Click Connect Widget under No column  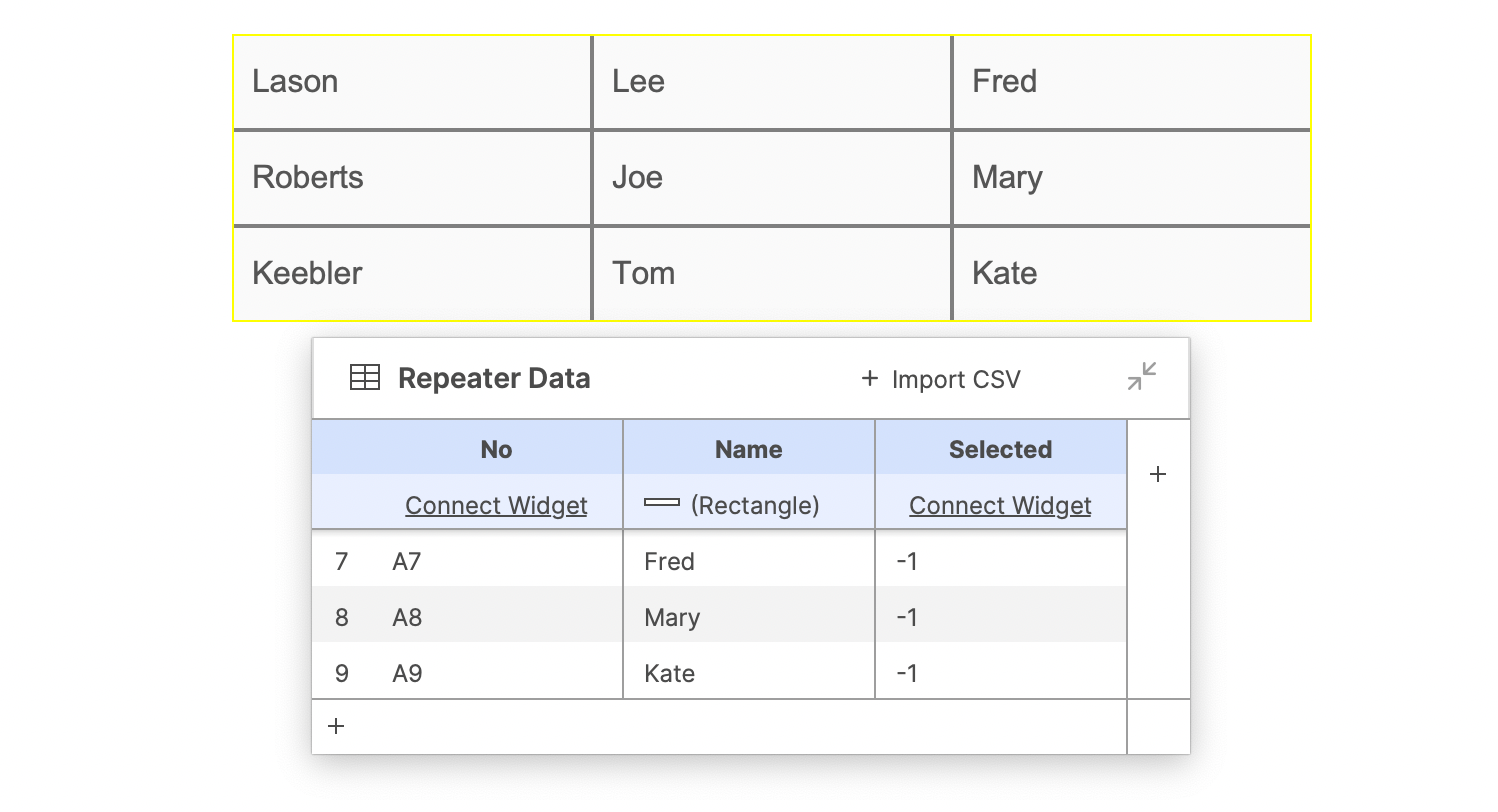(x=496, y=505)
